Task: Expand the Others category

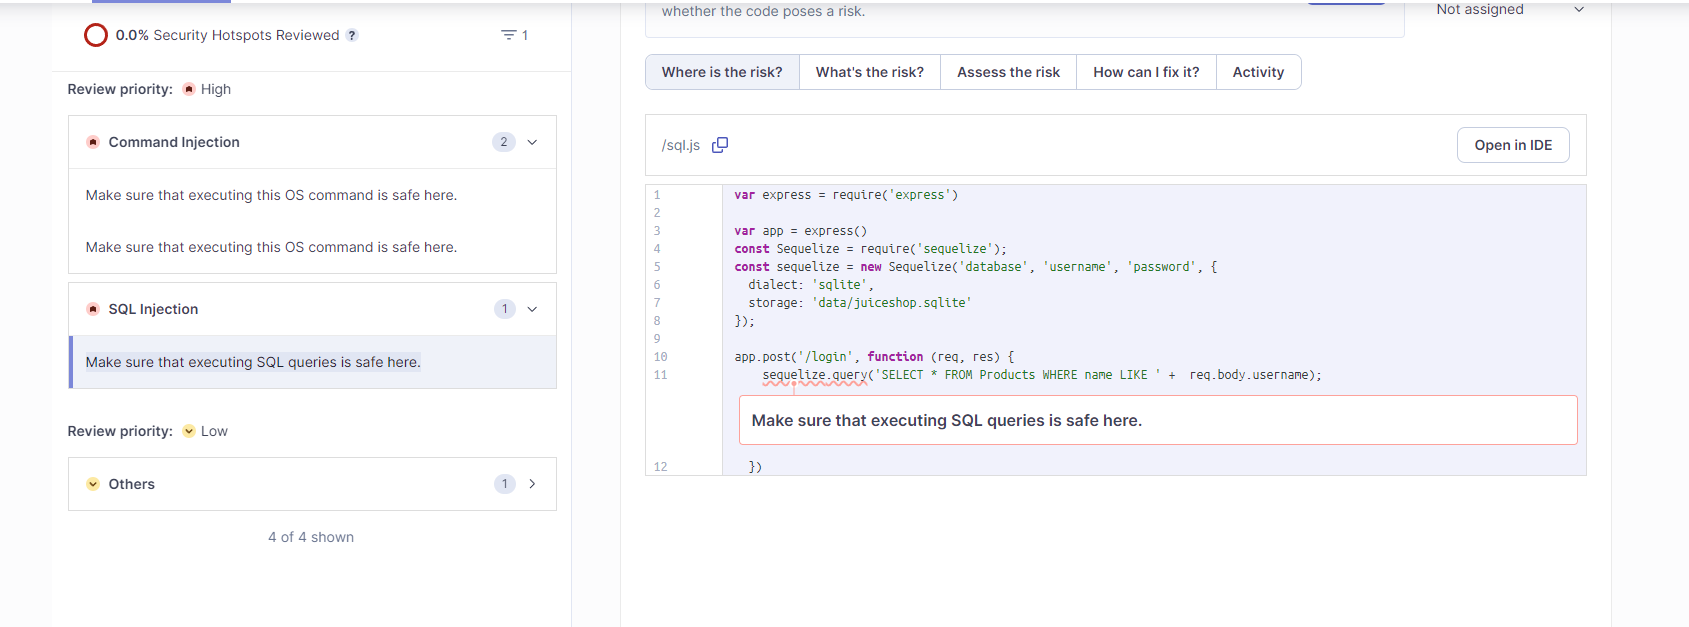Action: tap(532, 484)
